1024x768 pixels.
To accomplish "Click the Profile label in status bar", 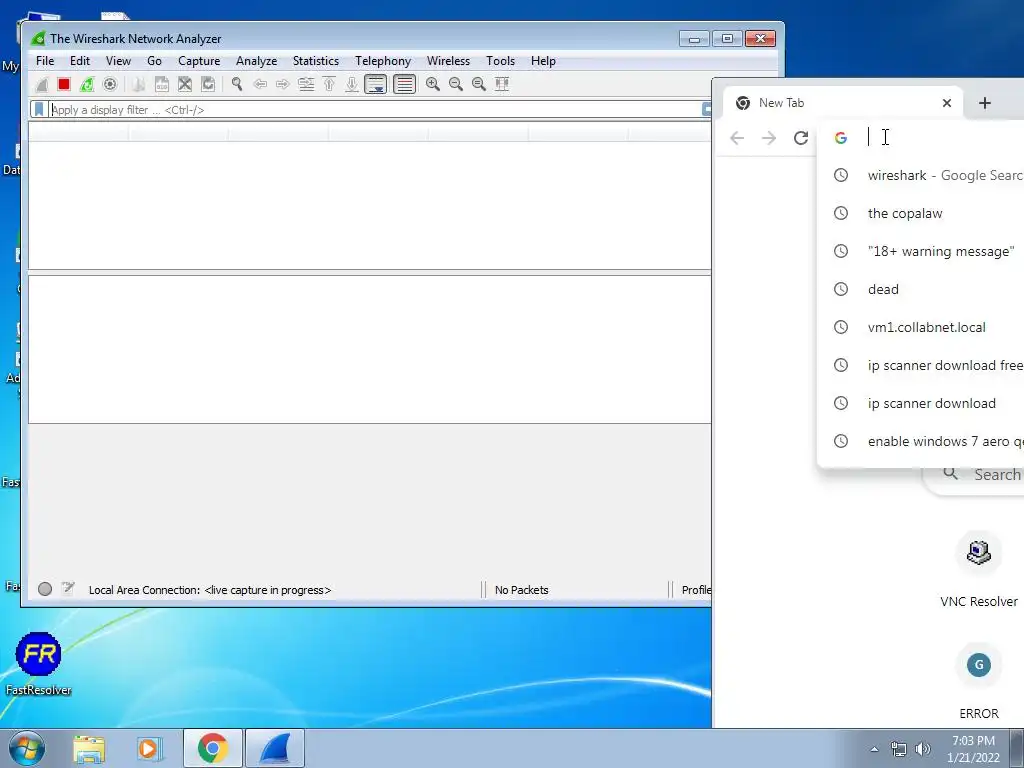I will tap(696, 590).
